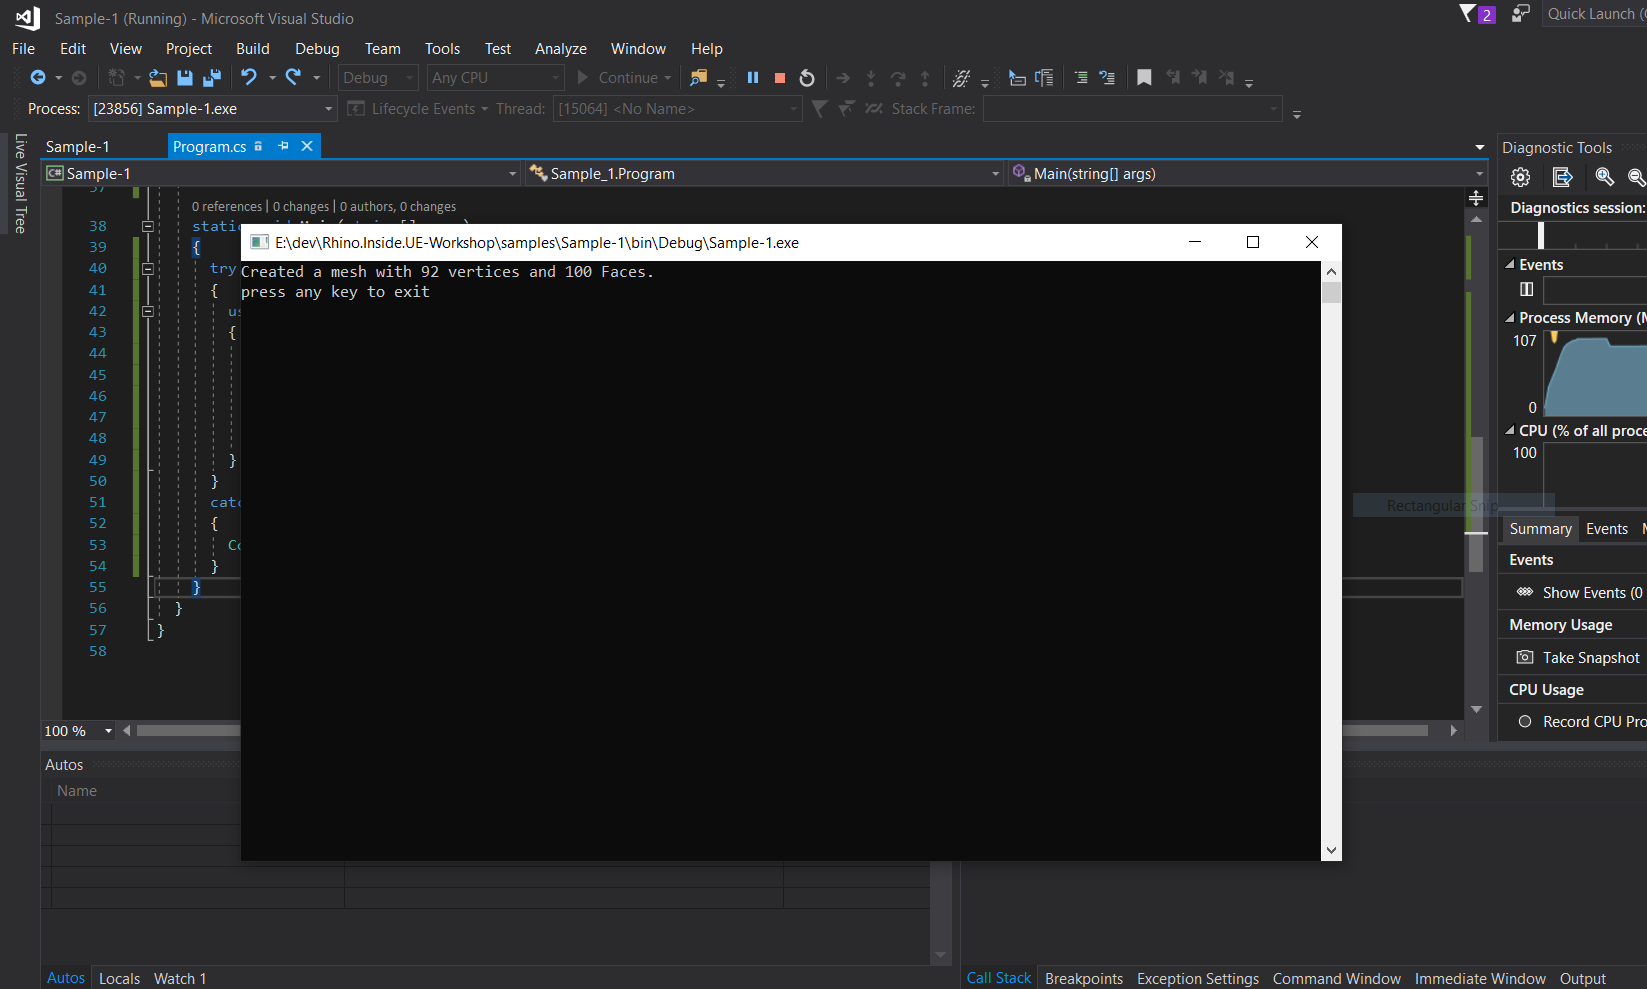This screenshot has width=1647, height=989.
Task: Click the console window vertical scrollbar thumb
Action: pos(1331,292)
